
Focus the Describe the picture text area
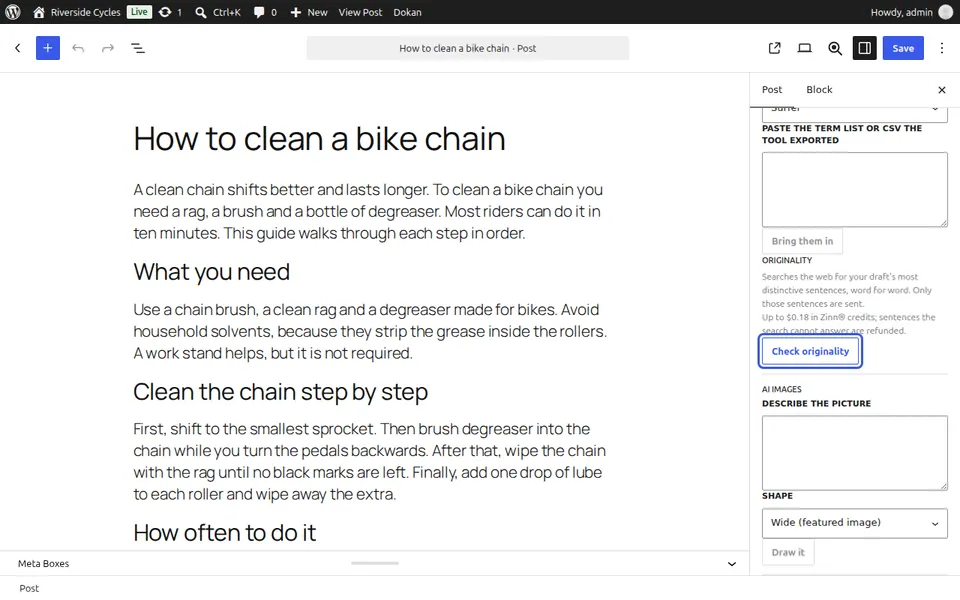point(855,453)
